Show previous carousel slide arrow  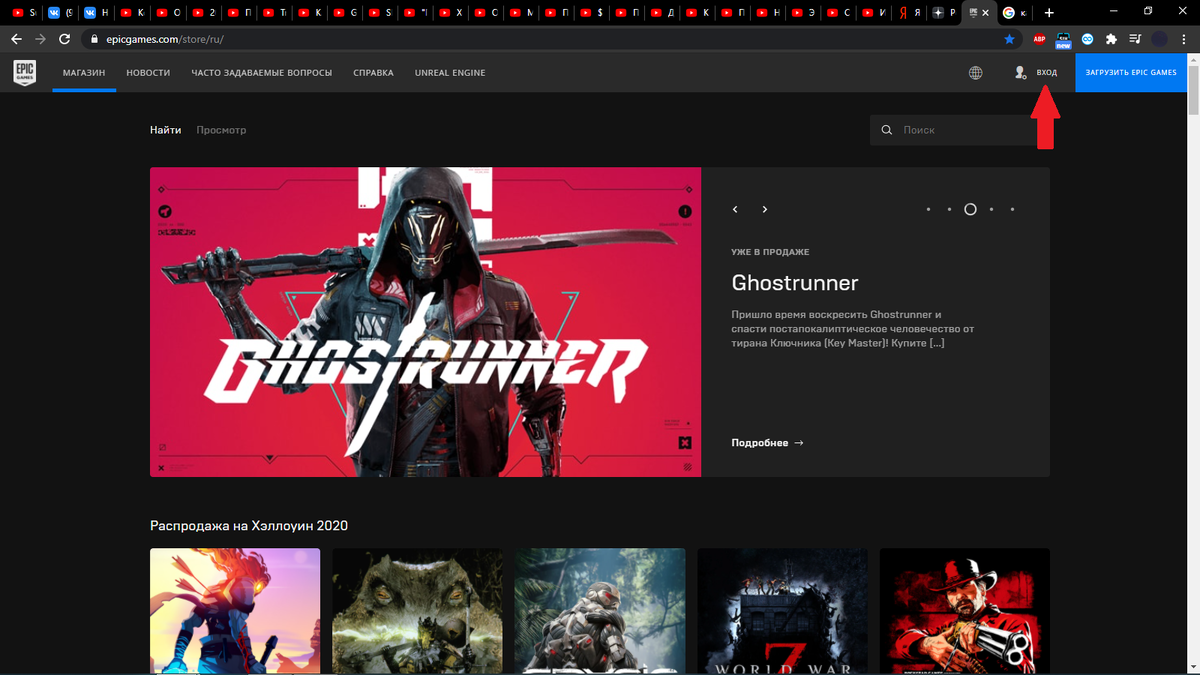coord(735,209)
